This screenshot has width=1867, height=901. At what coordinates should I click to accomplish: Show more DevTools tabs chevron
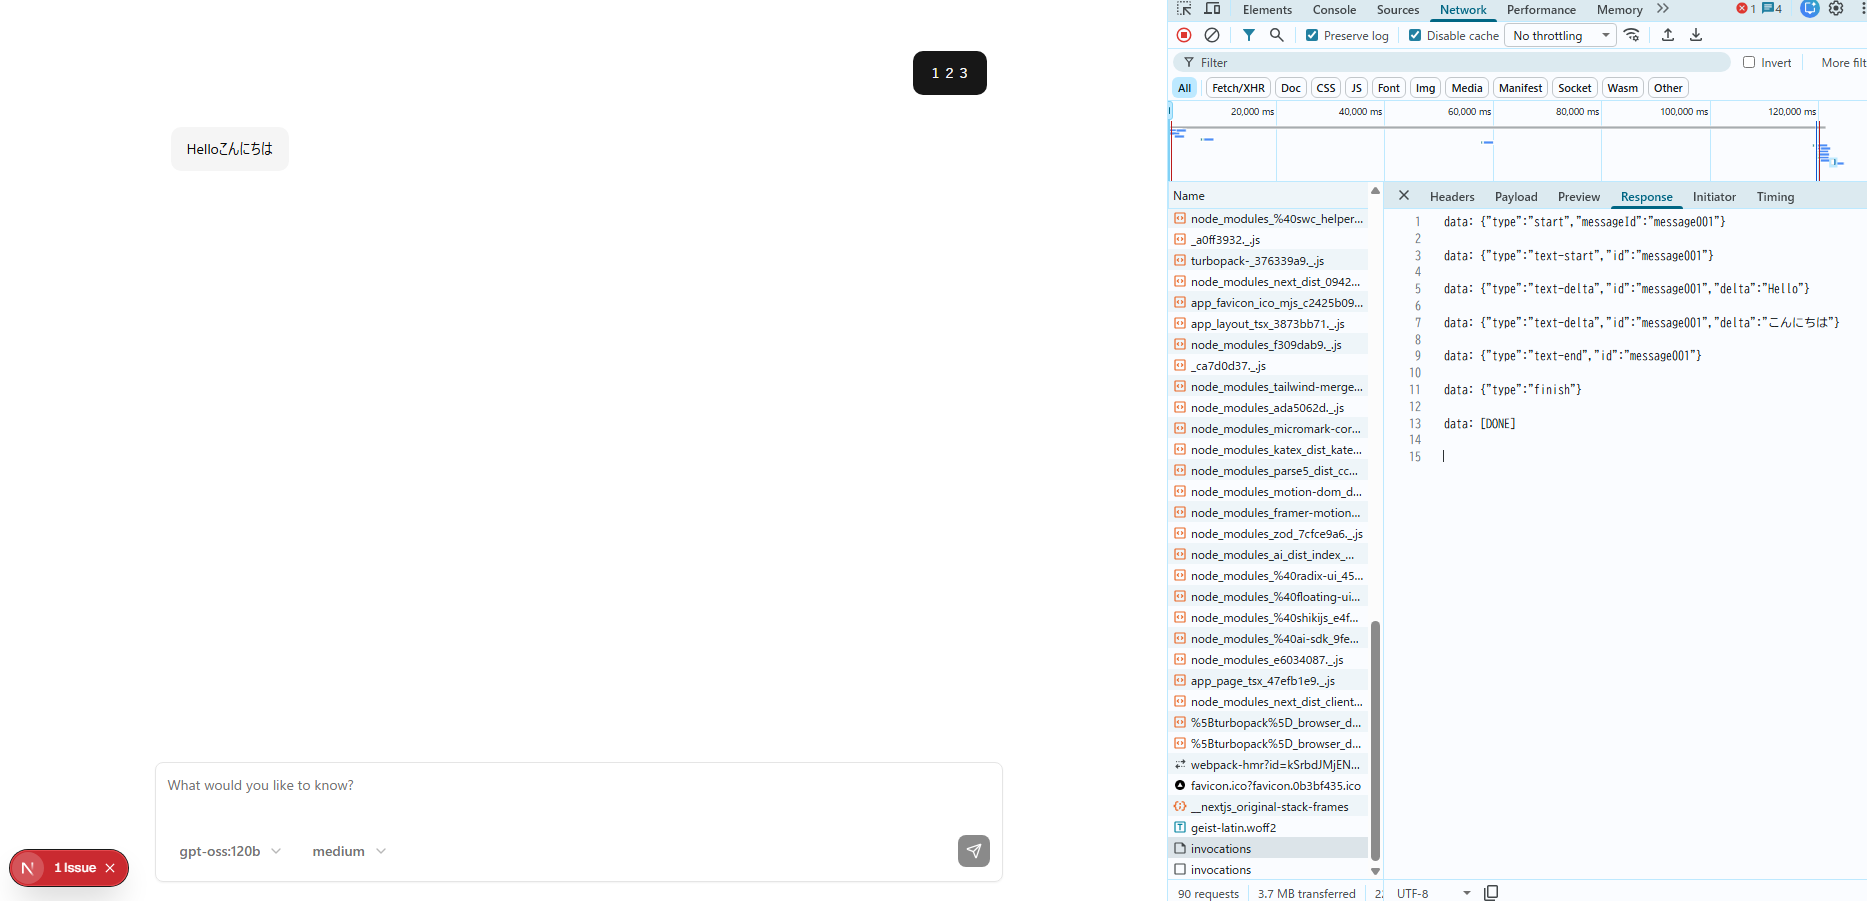click(x=1663, y=9)
